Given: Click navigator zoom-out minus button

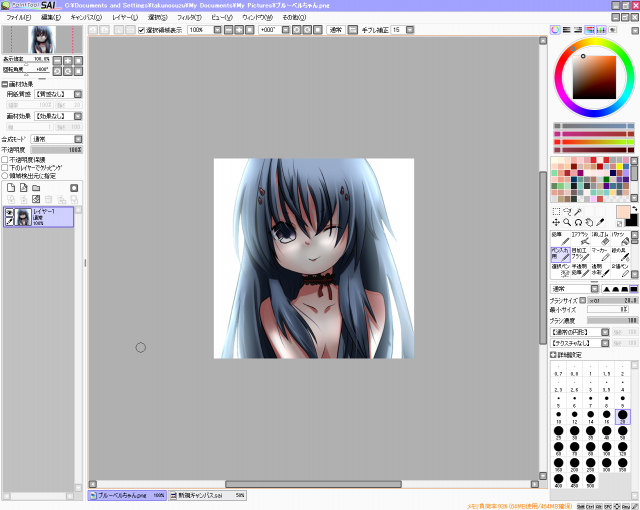Looking at the screenshot, I should (57, 61).
